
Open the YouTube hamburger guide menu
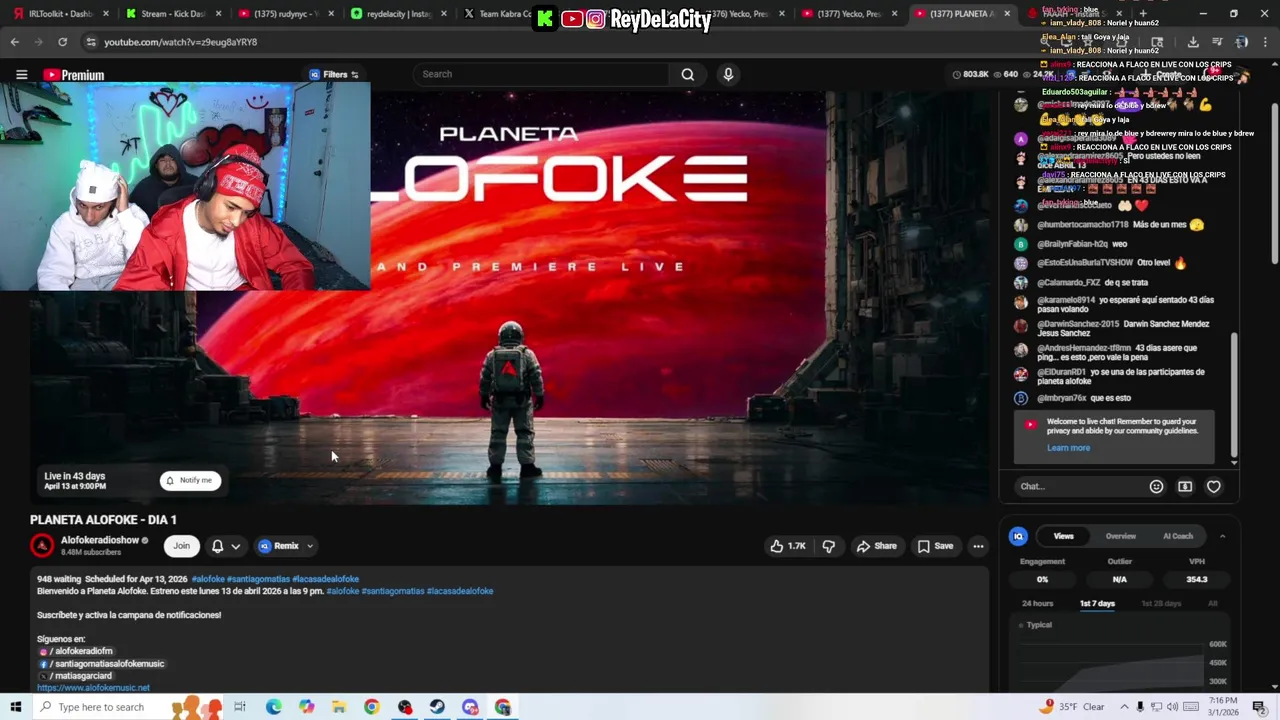click(x=21, y=74)
